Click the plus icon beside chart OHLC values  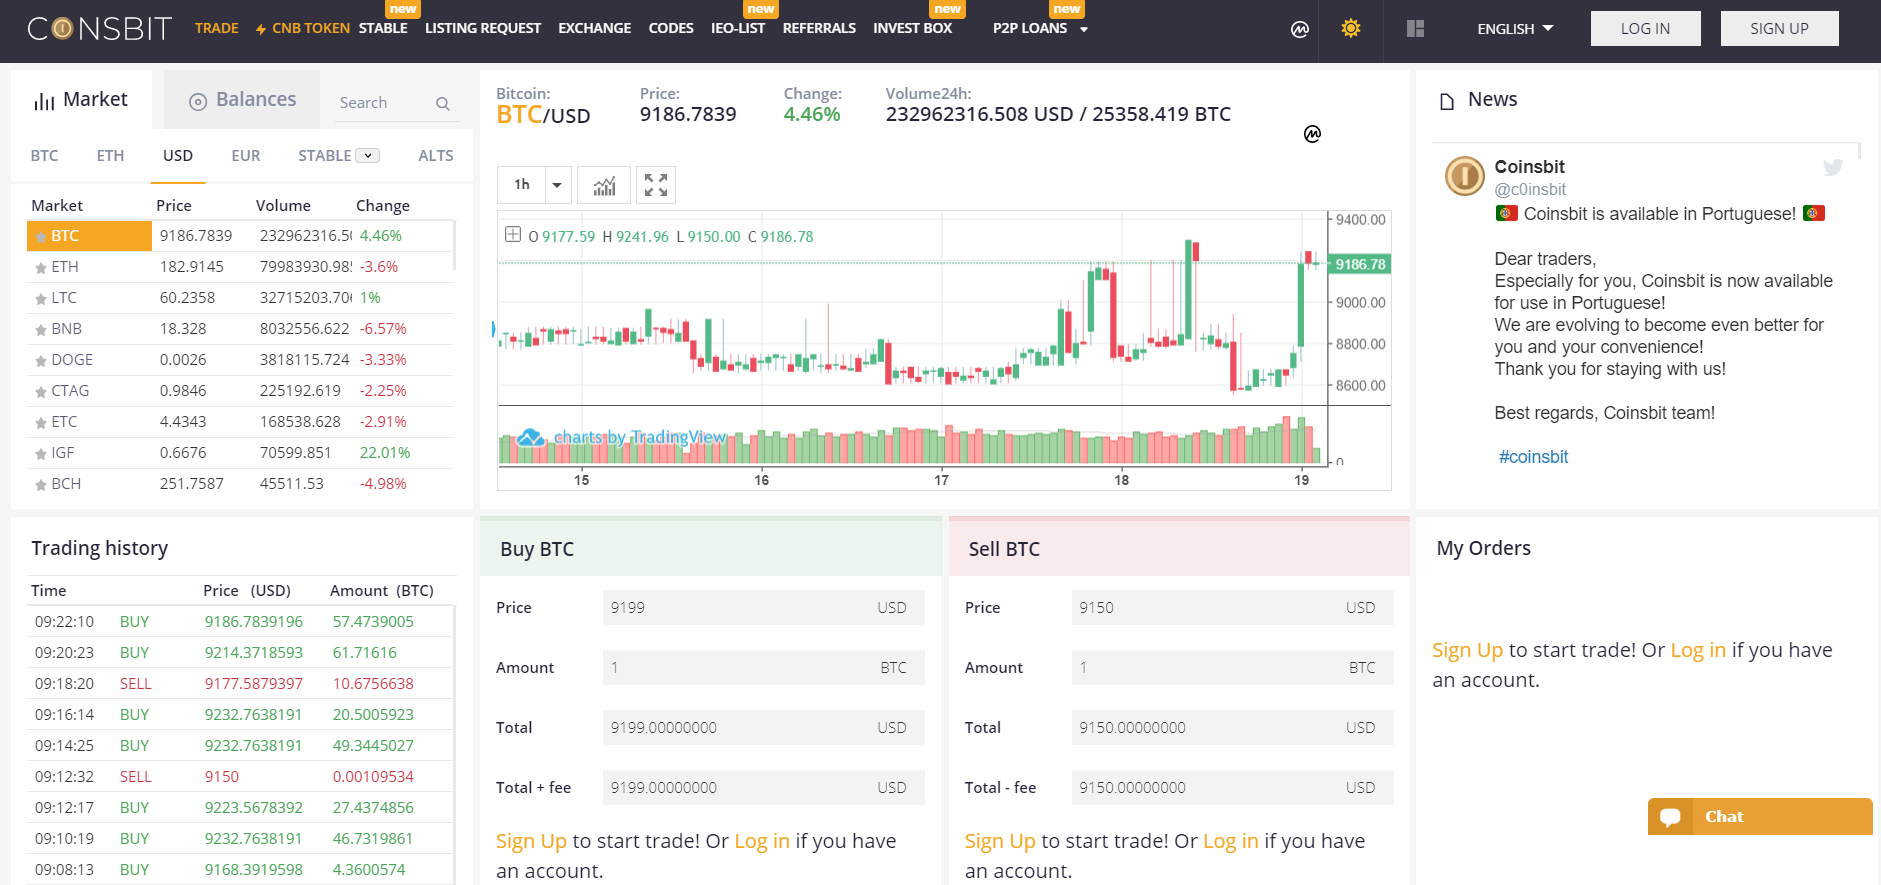pos(513,234)
